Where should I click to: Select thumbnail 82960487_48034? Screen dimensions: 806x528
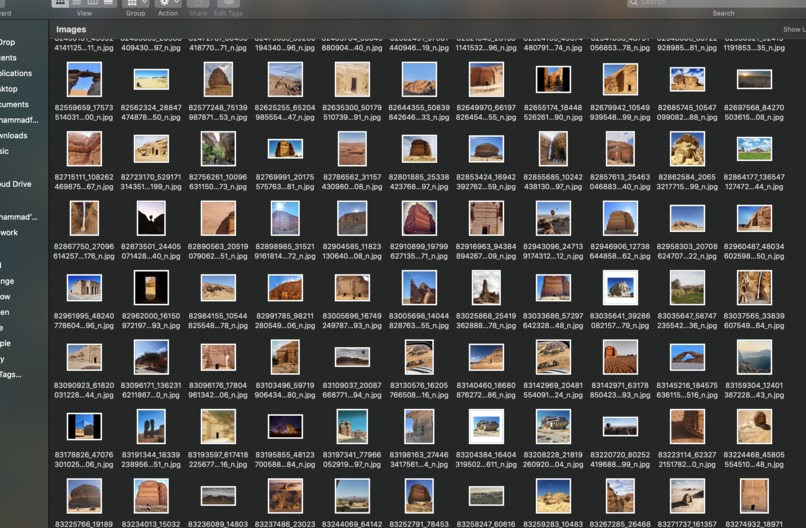(754, 218)
